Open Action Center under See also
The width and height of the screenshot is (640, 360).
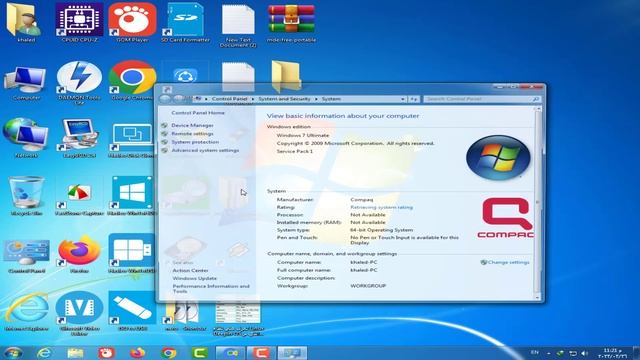[x=190, y=270]
